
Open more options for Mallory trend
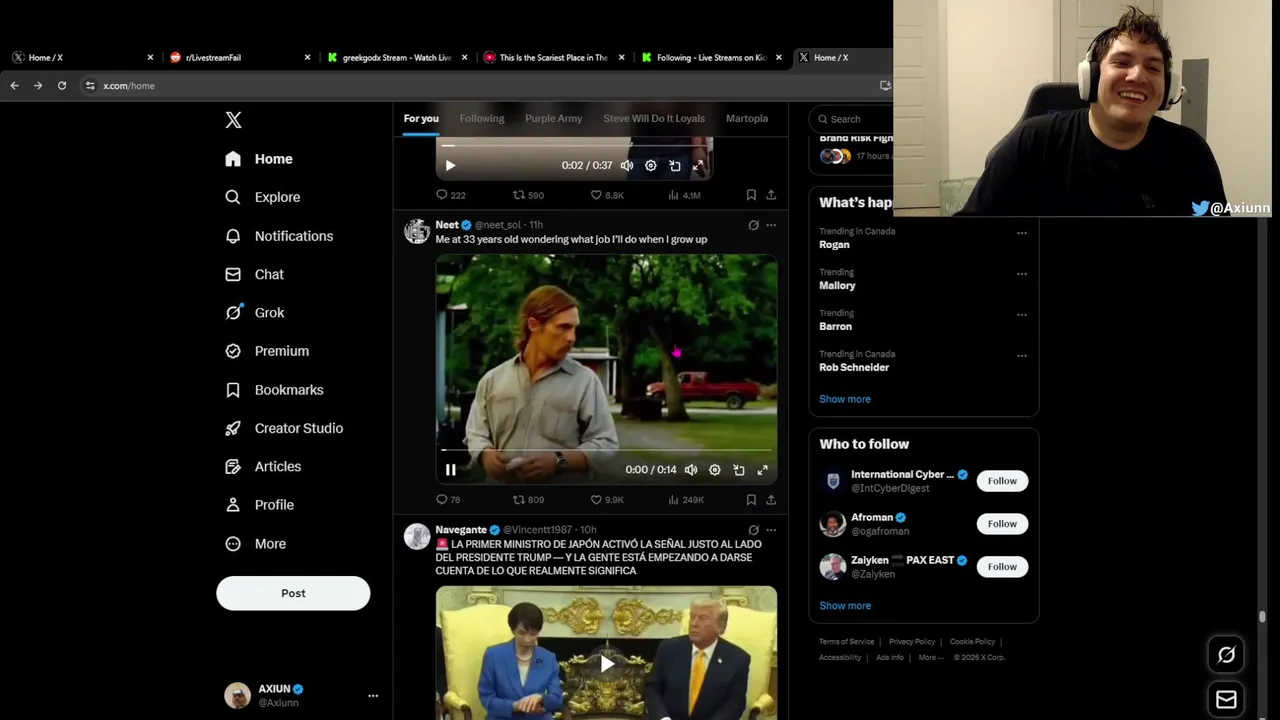(x=1022, y=274)
